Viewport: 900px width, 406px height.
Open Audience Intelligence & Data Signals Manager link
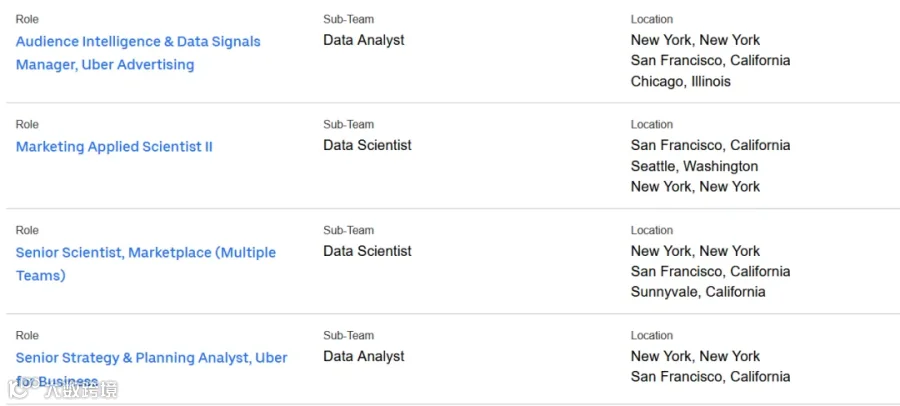coord(138,53)
